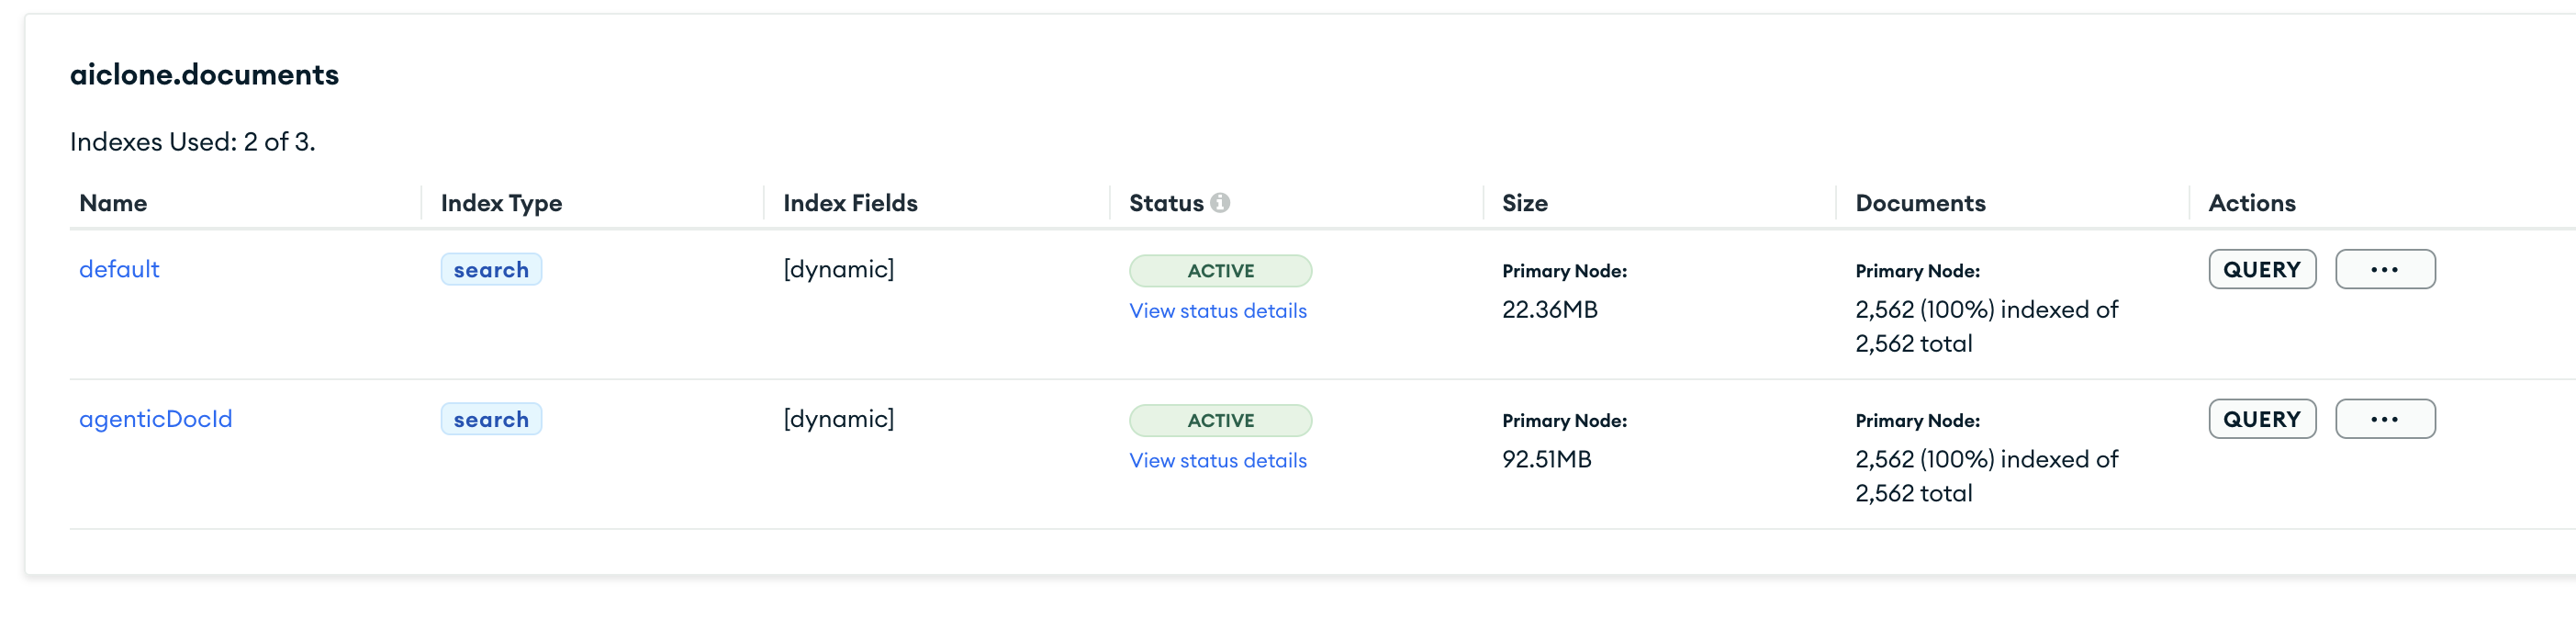Screen dimensions: 2576x641
Task: Open more actions for default index
Action: pyautogui.click(x=2384, y=270)
